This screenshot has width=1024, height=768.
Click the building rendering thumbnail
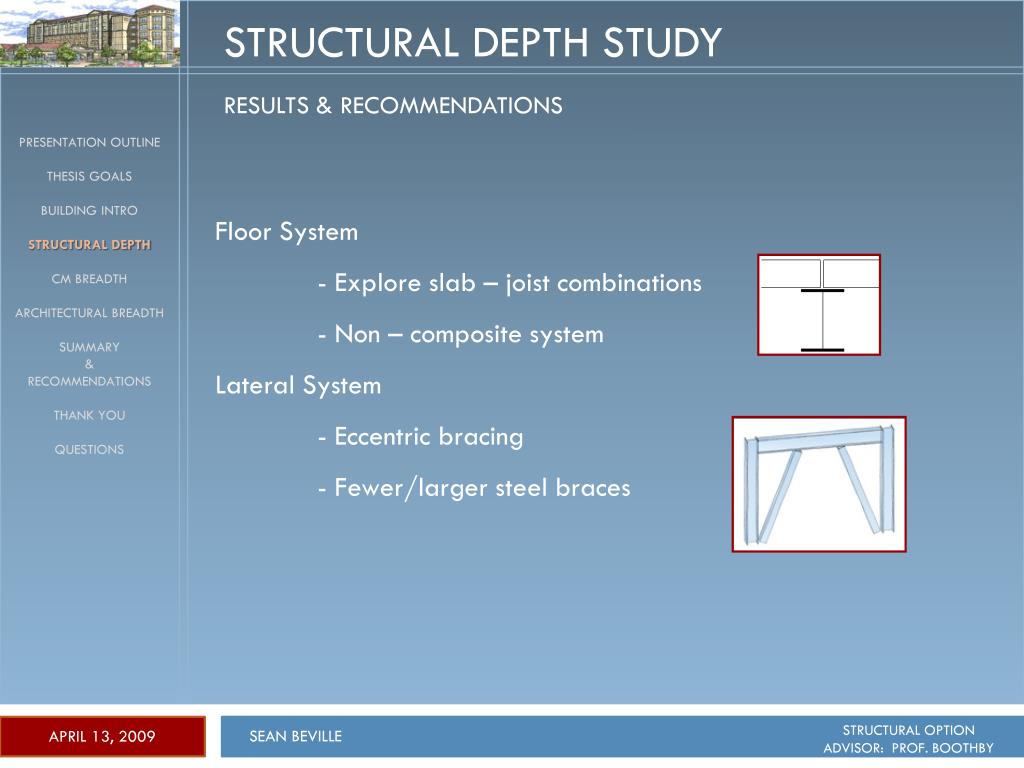(x=89, y=33)
